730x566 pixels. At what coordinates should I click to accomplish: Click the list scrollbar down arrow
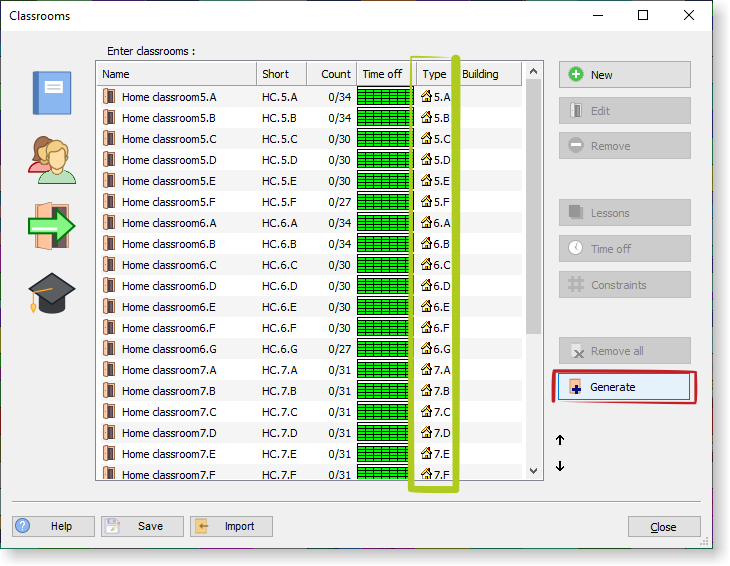[x=534, y=471]
